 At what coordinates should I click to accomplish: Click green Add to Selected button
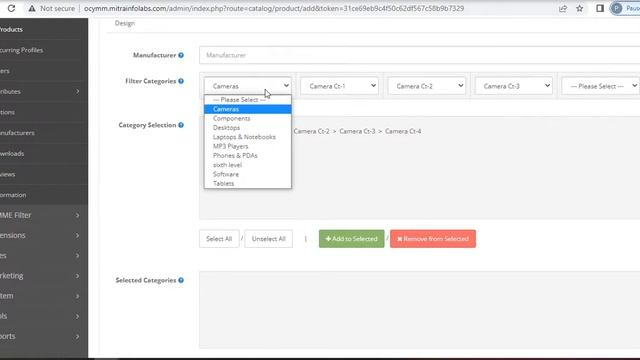point(351,239)
